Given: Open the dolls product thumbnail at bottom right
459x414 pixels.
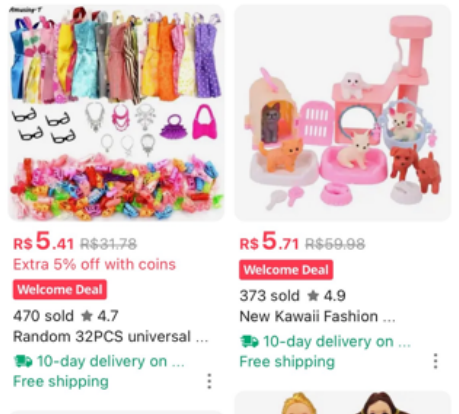Looking at the screenshot, I should coord(343,403).
